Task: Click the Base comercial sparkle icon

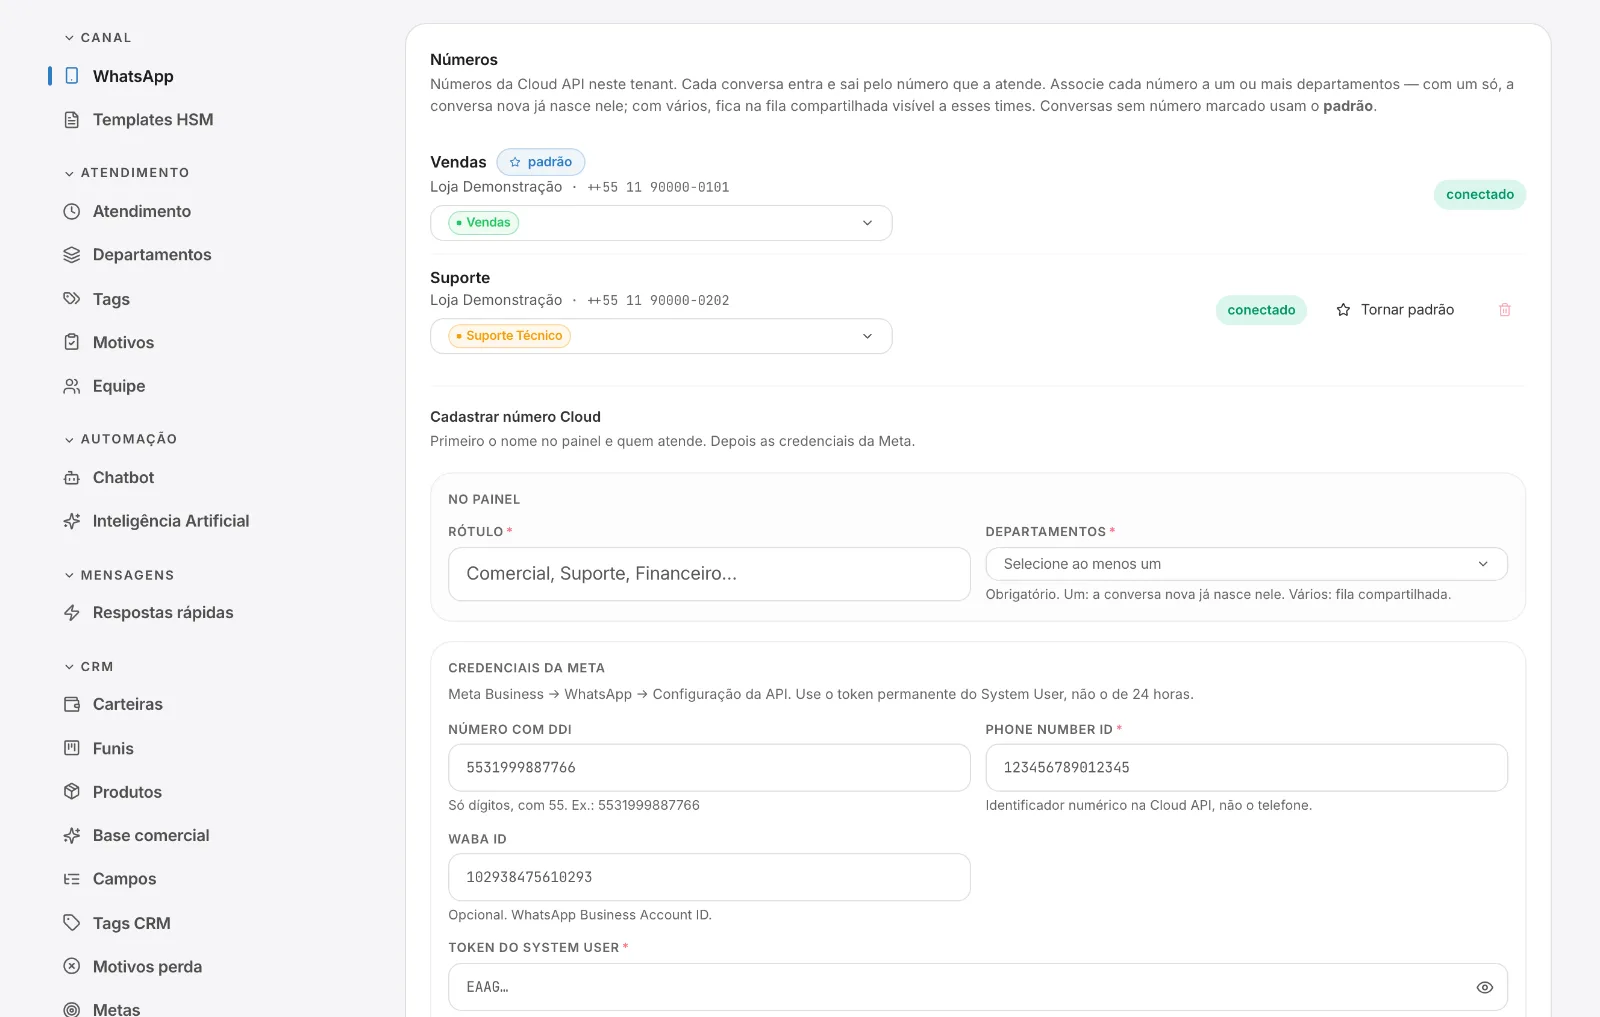Action: [72, 835]
